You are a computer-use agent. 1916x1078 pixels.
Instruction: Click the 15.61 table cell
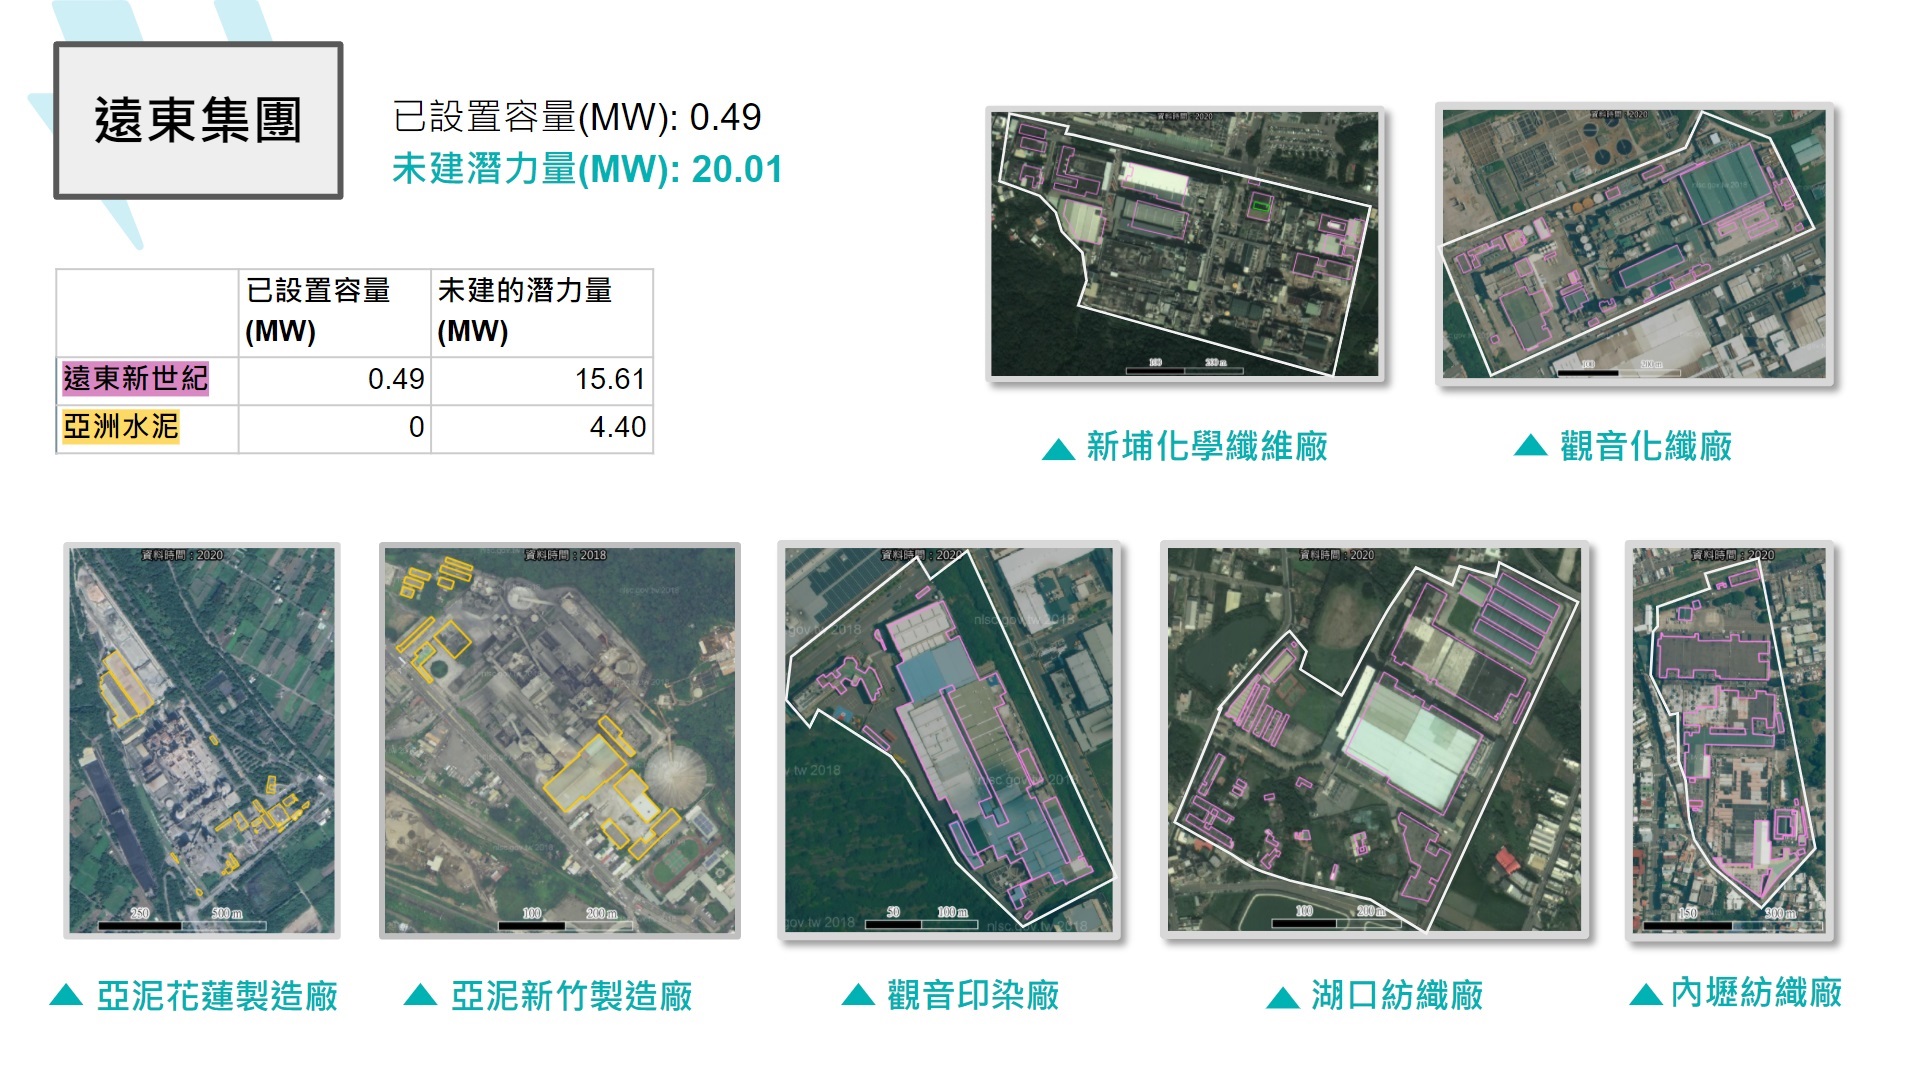(x=542, y=380)
